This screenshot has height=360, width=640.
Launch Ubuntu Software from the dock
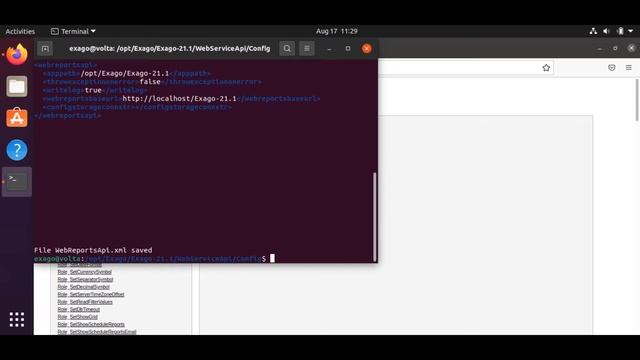pyautogui.click(x=17, y=118)
